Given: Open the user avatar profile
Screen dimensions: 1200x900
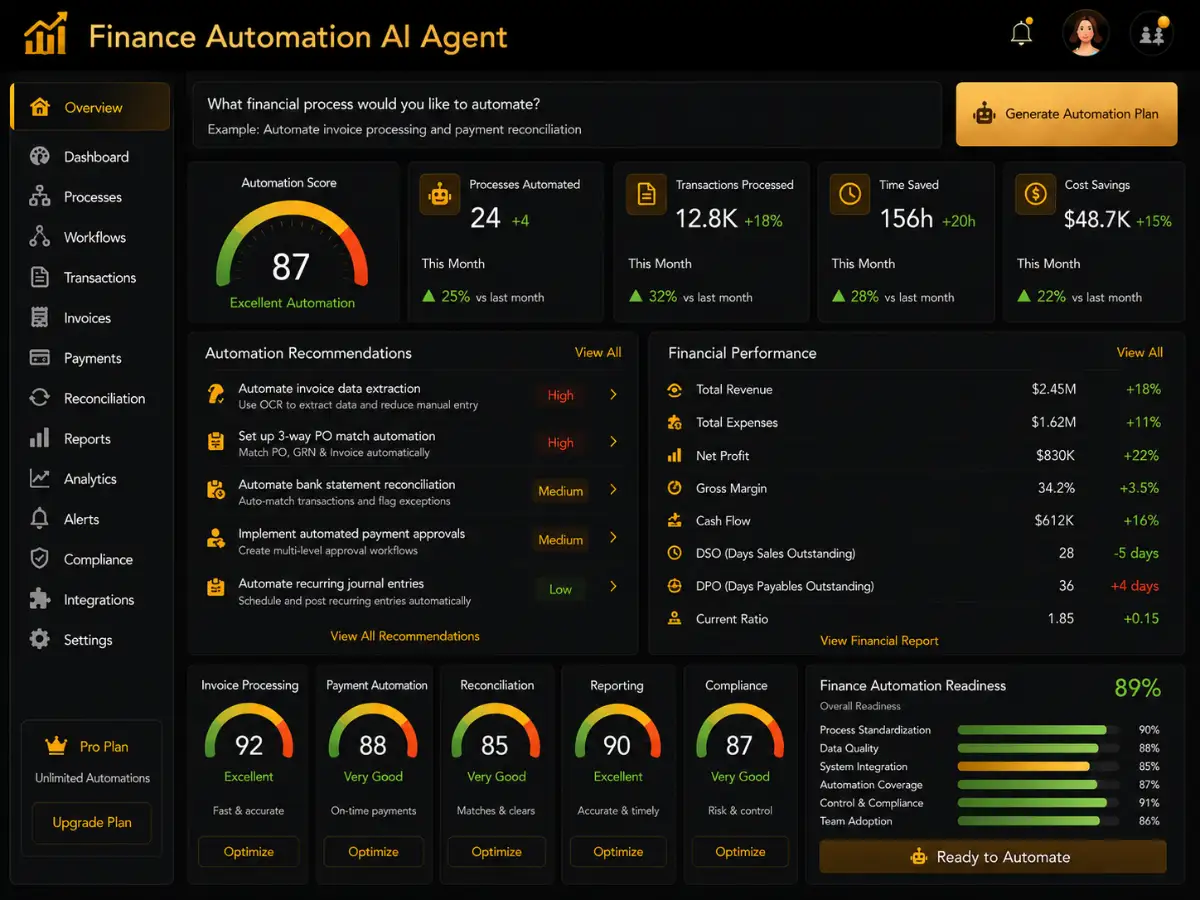Looking at the screenshot, I should (1086, 34).
